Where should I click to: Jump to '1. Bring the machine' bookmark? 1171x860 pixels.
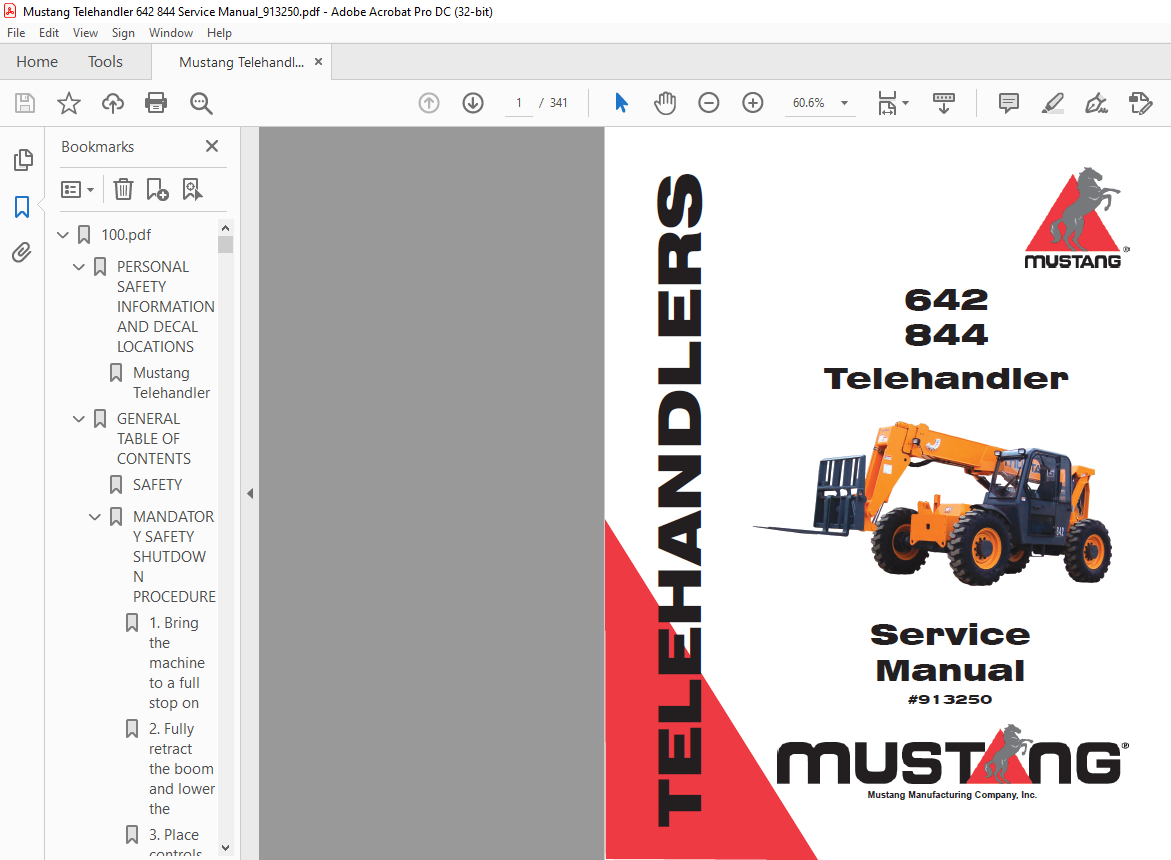click(176, 663)
